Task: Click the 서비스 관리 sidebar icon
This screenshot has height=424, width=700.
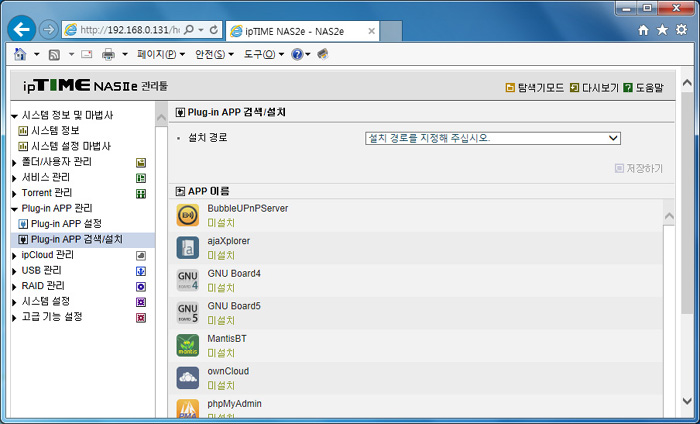Action: 141,178
